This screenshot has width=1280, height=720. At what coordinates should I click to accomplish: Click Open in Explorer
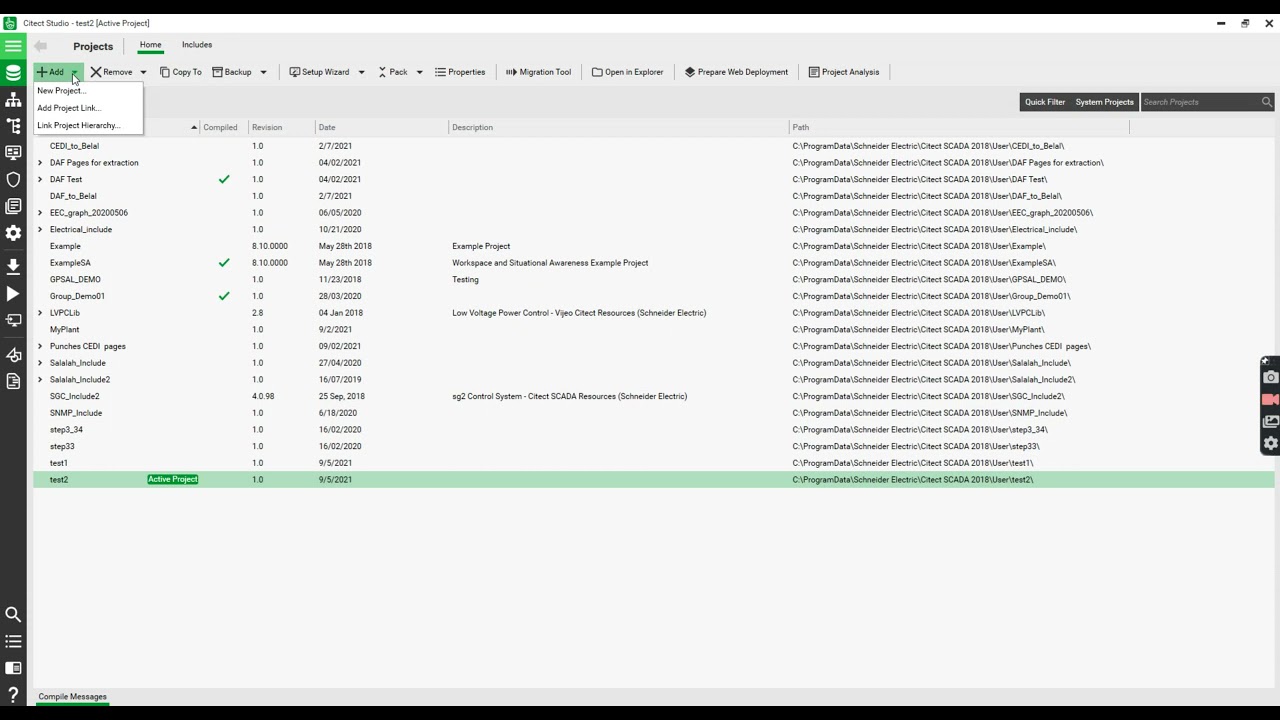coord(628,72)
